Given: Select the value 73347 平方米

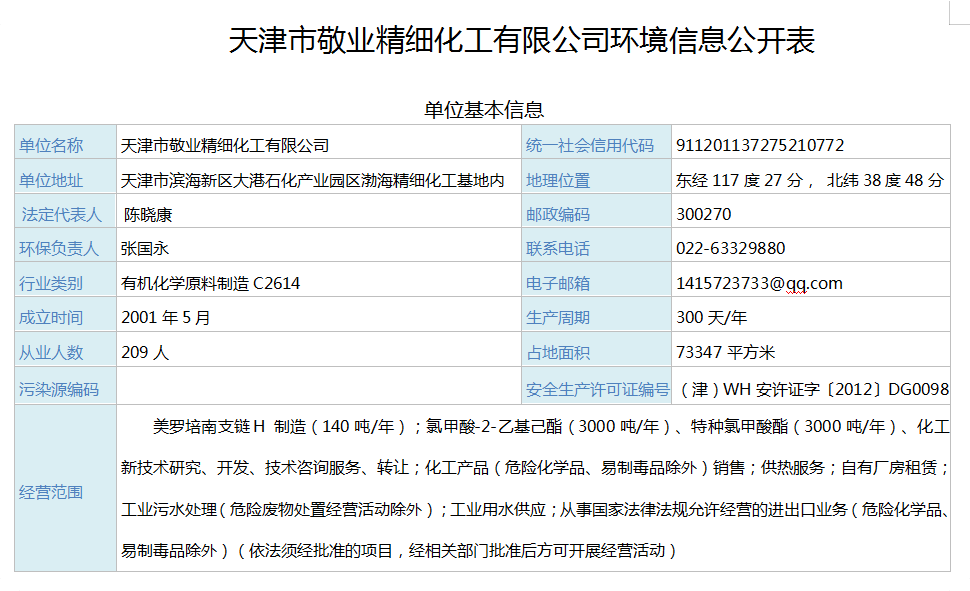Looking at the screenshot, I should pos(725,352).
